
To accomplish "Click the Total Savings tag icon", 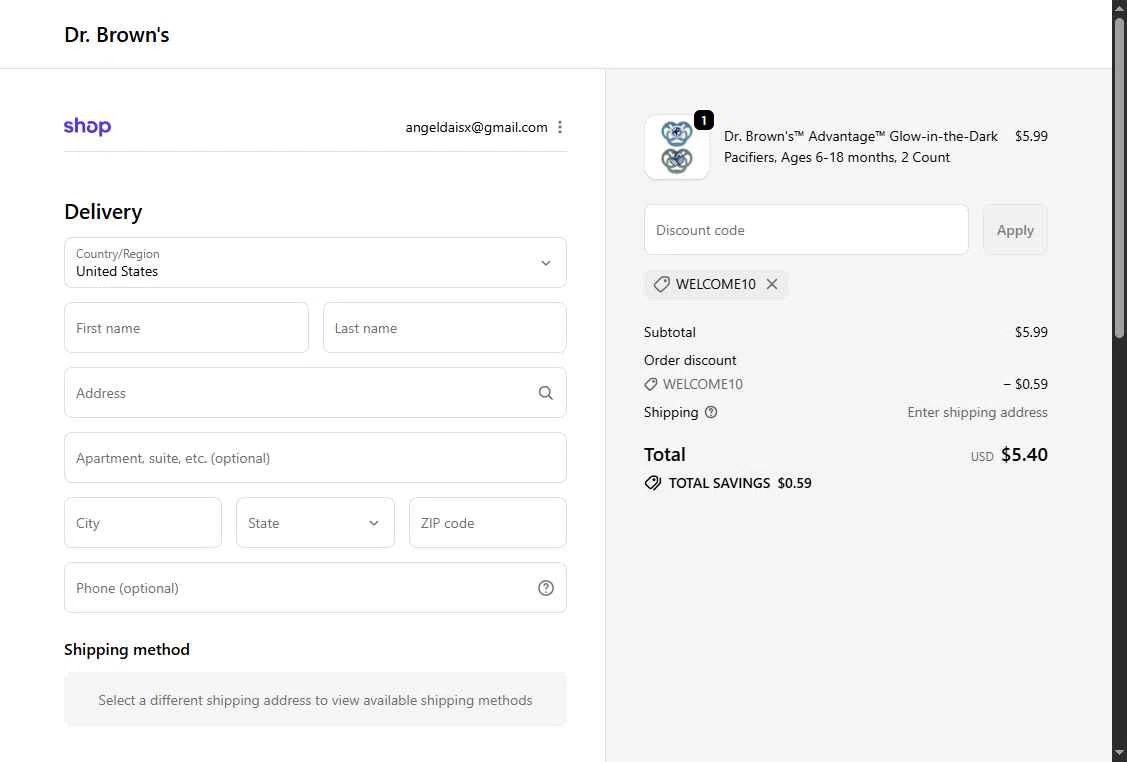I will [653, 483].
